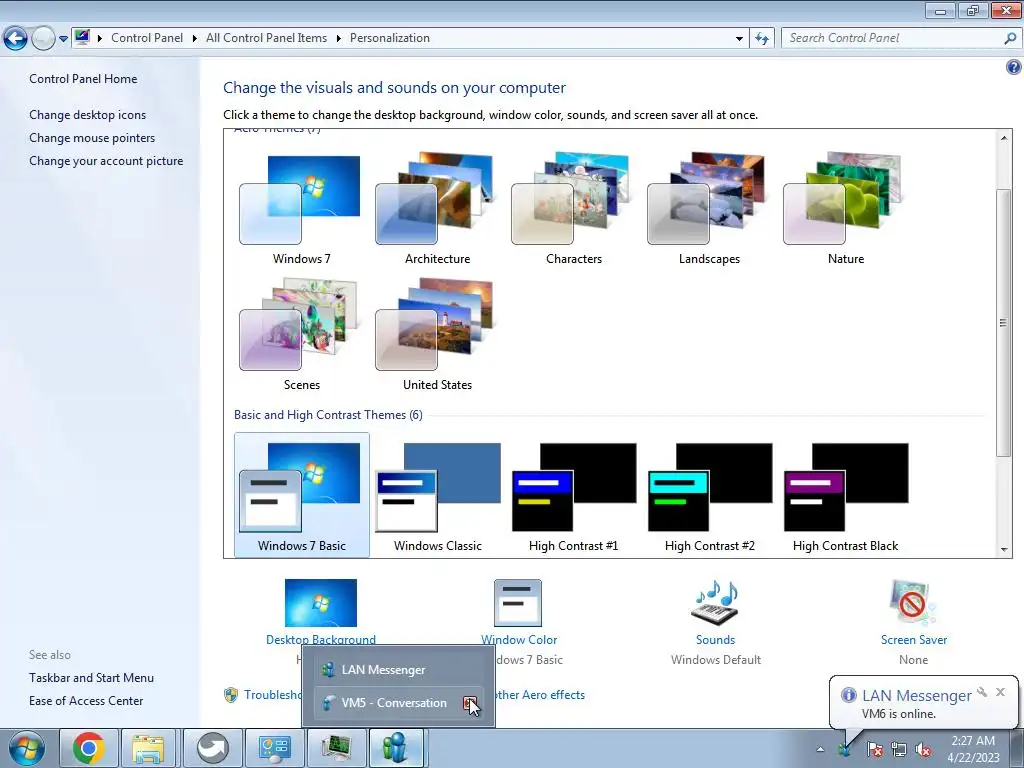Viewport: 1024px width, 768px height.
Task: Click All Control Panel Items breadcrumb
Action: 266,38
